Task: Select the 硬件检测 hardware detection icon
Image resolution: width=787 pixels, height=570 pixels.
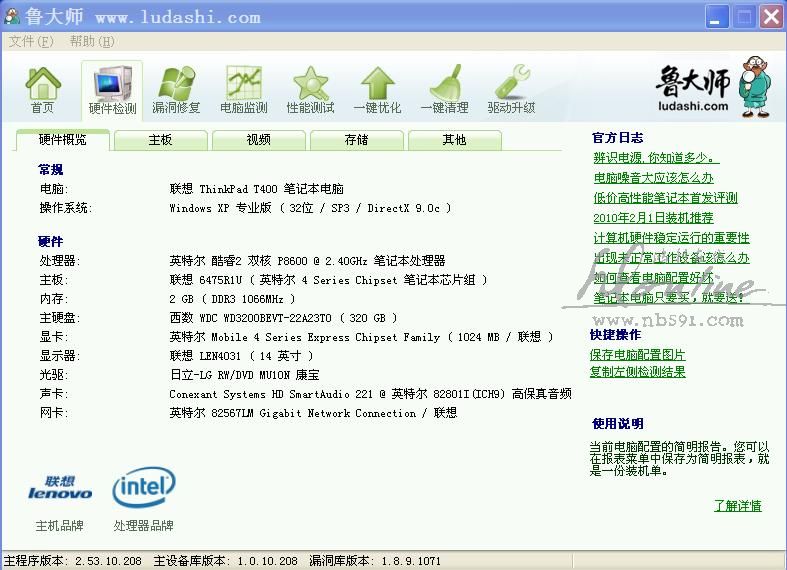Action: click(112, 90)
